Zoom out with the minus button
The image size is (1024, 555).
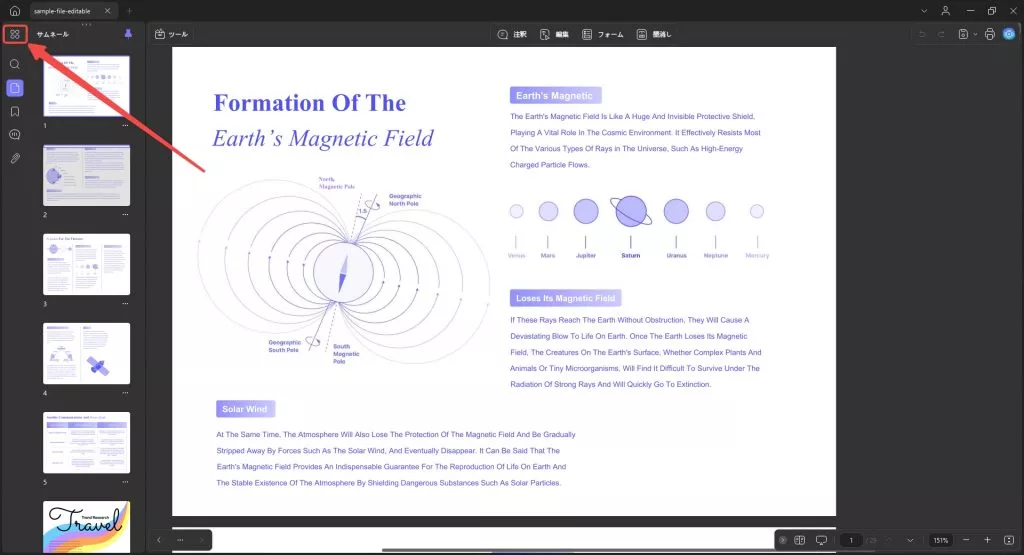(x=966, y=540)
